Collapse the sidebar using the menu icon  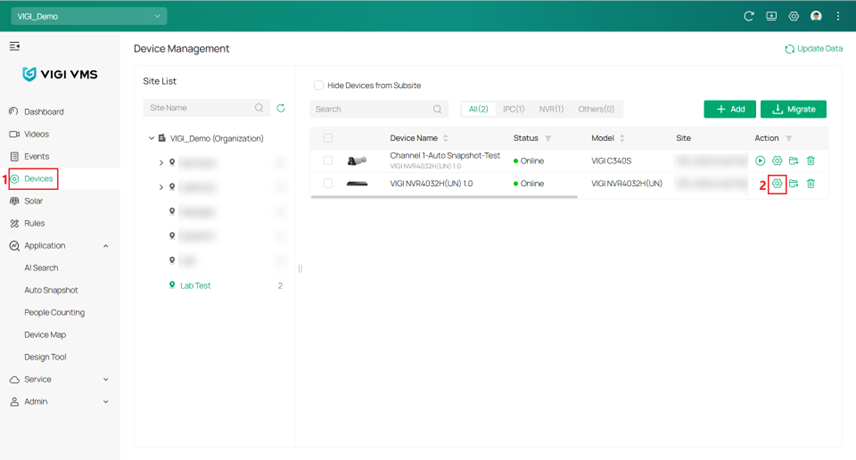coord(15,46)
